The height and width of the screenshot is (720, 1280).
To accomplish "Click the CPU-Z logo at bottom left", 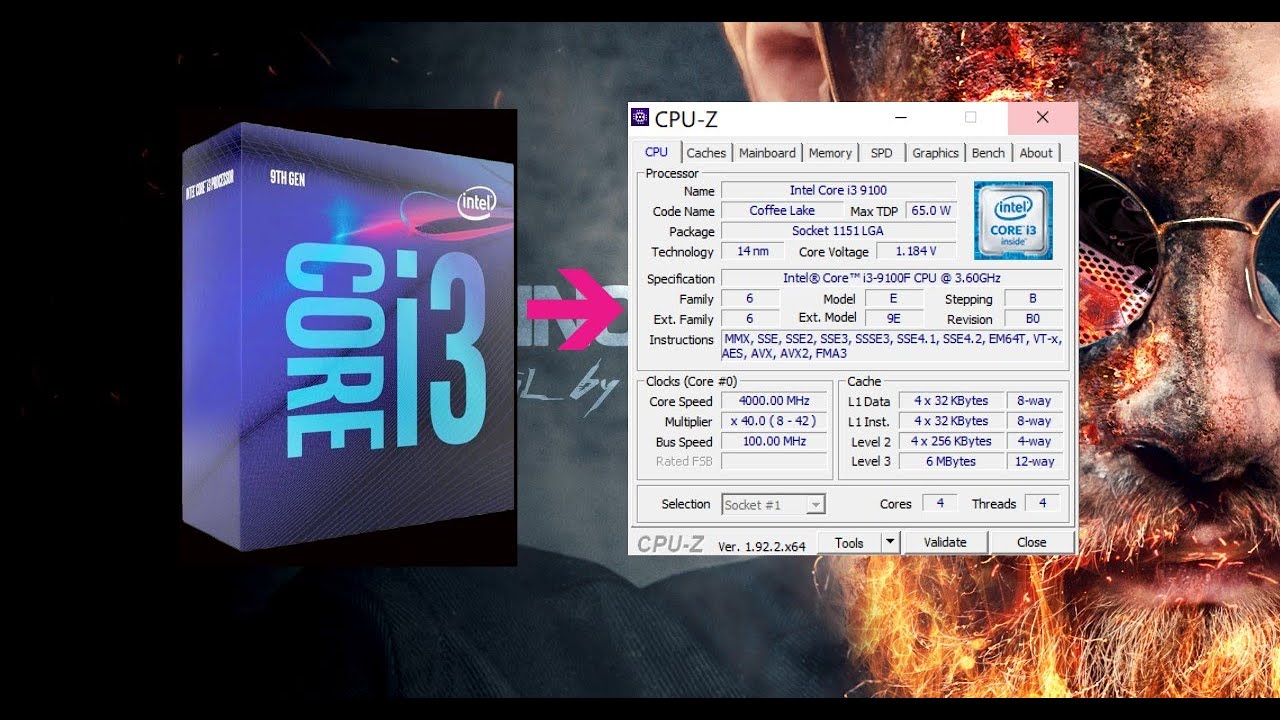I will click(671, 544).
